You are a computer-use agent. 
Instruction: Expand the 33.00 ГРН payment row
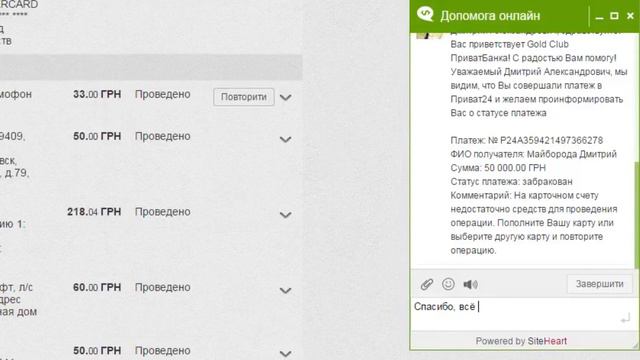tap(285, 98)
